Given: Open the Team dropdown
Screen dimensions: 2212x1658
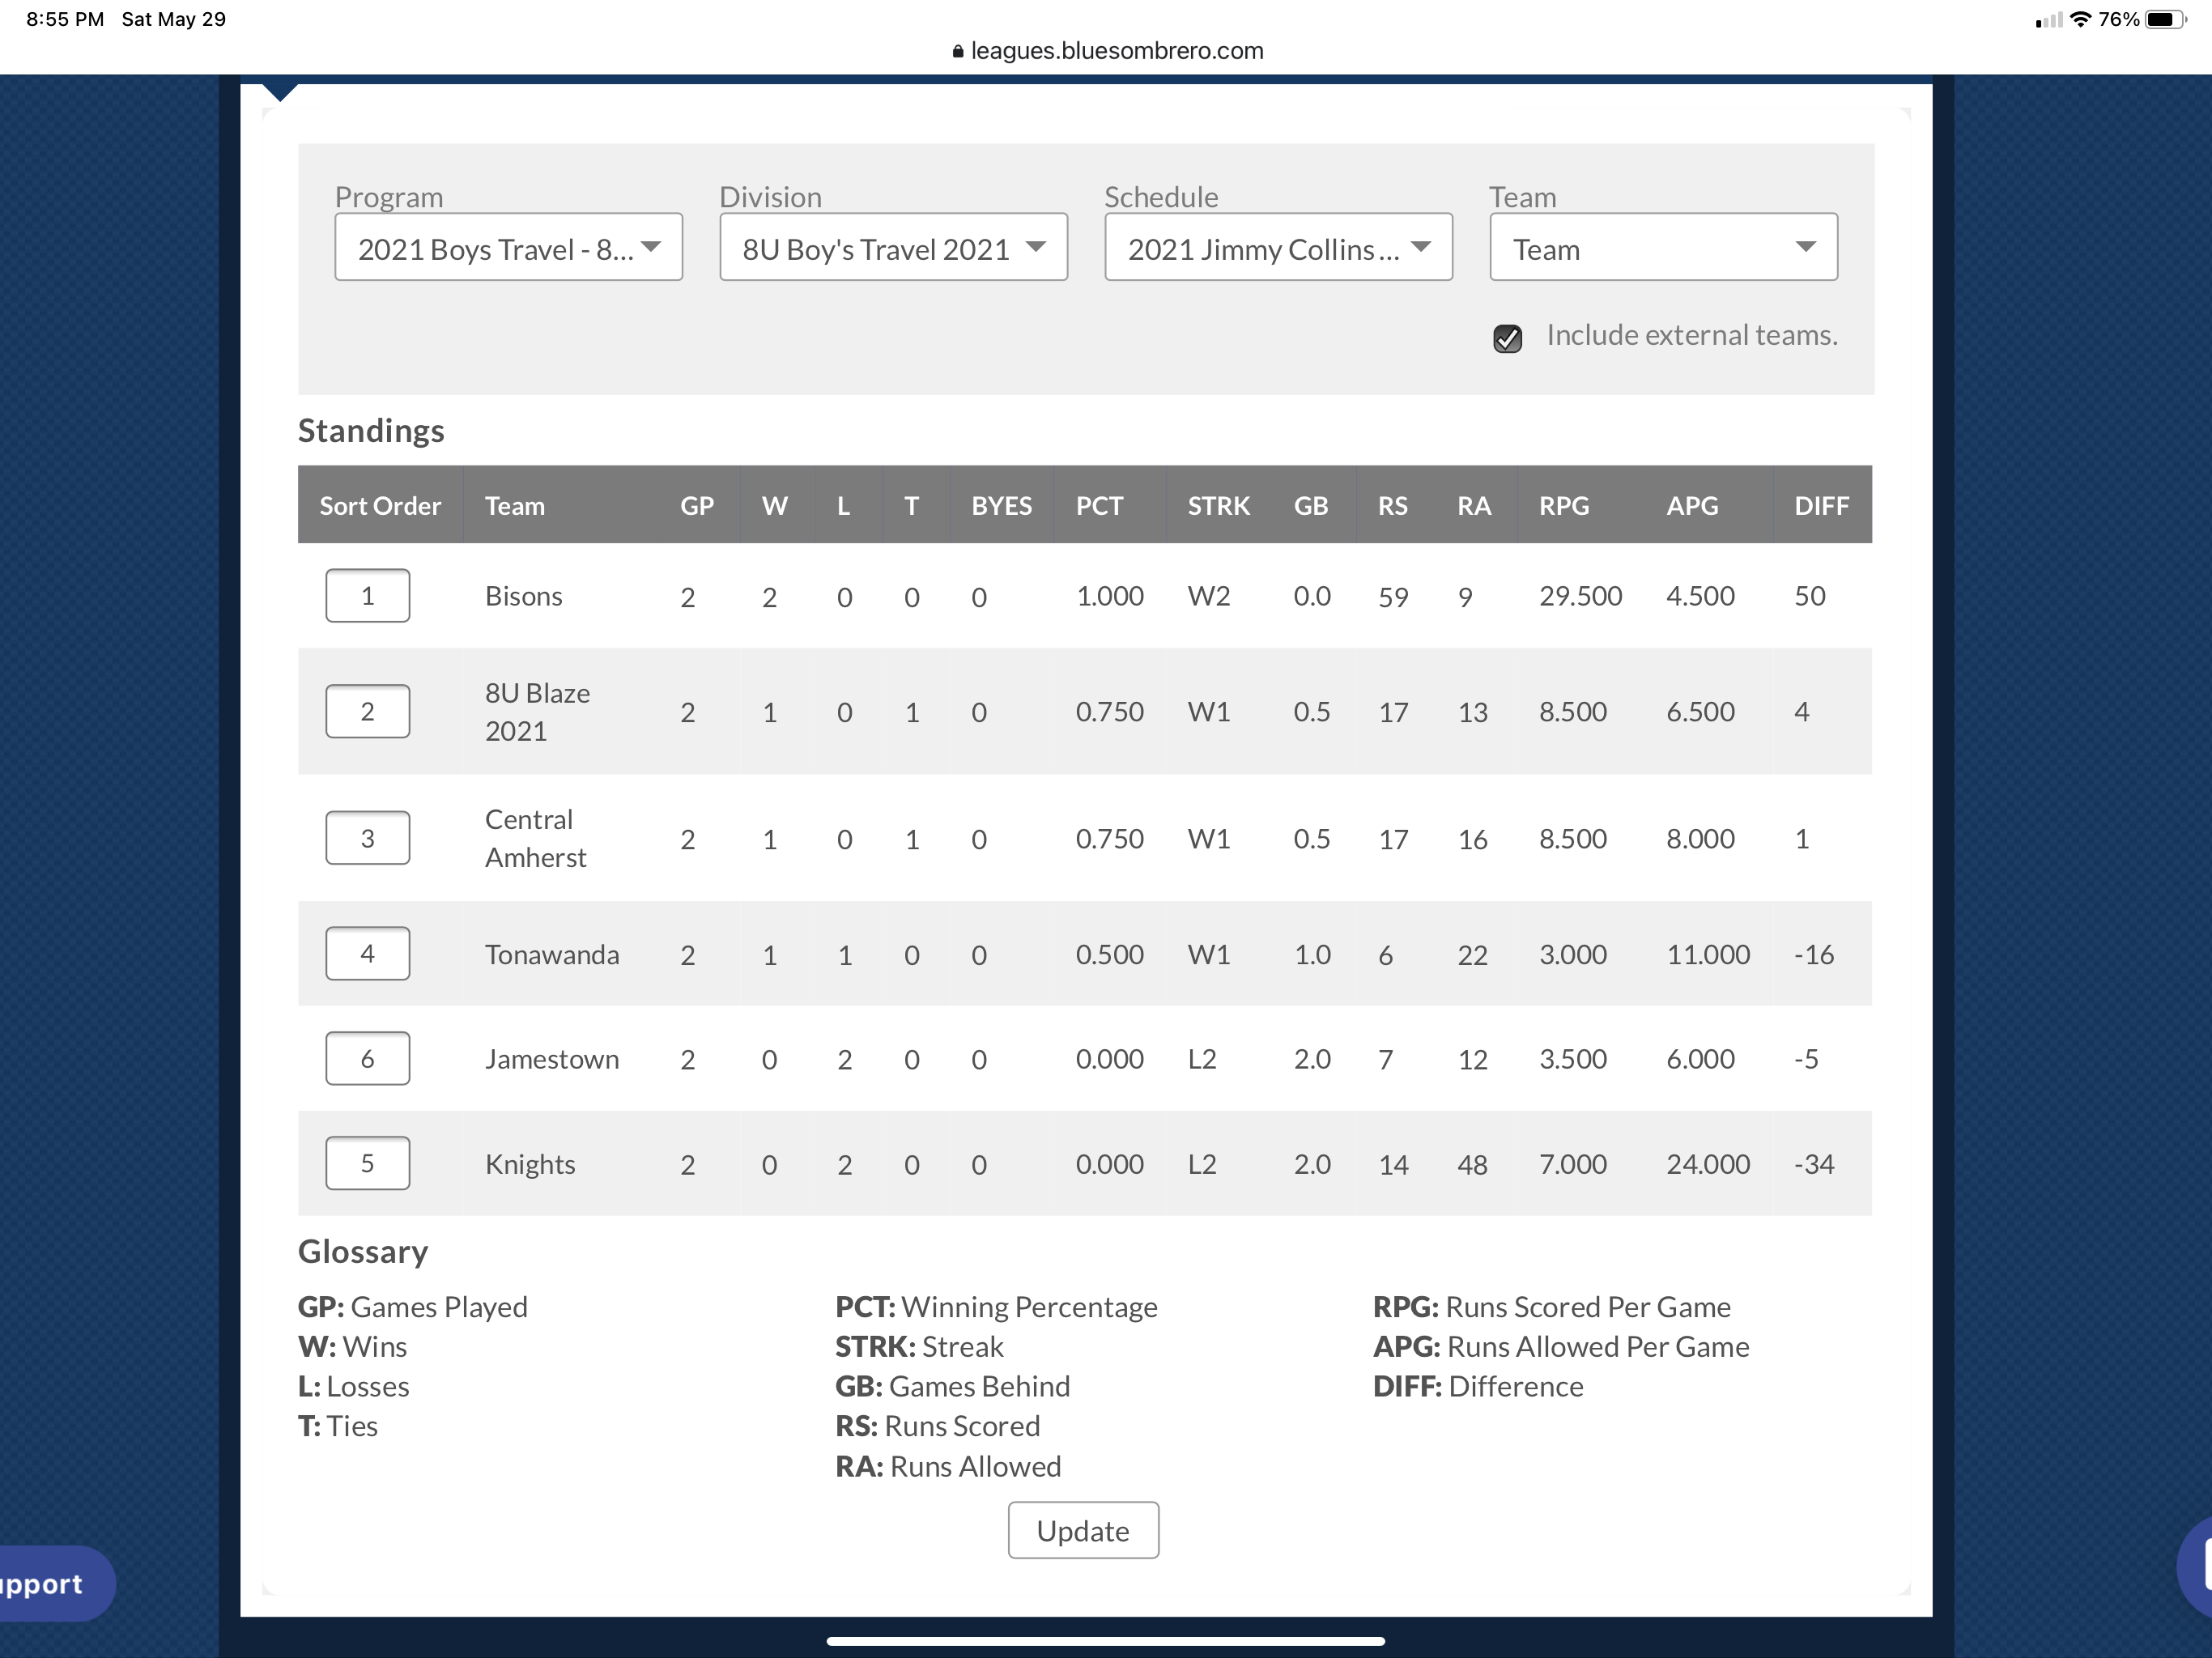Looking at the screenshot, I should (x=1663, y=247).
